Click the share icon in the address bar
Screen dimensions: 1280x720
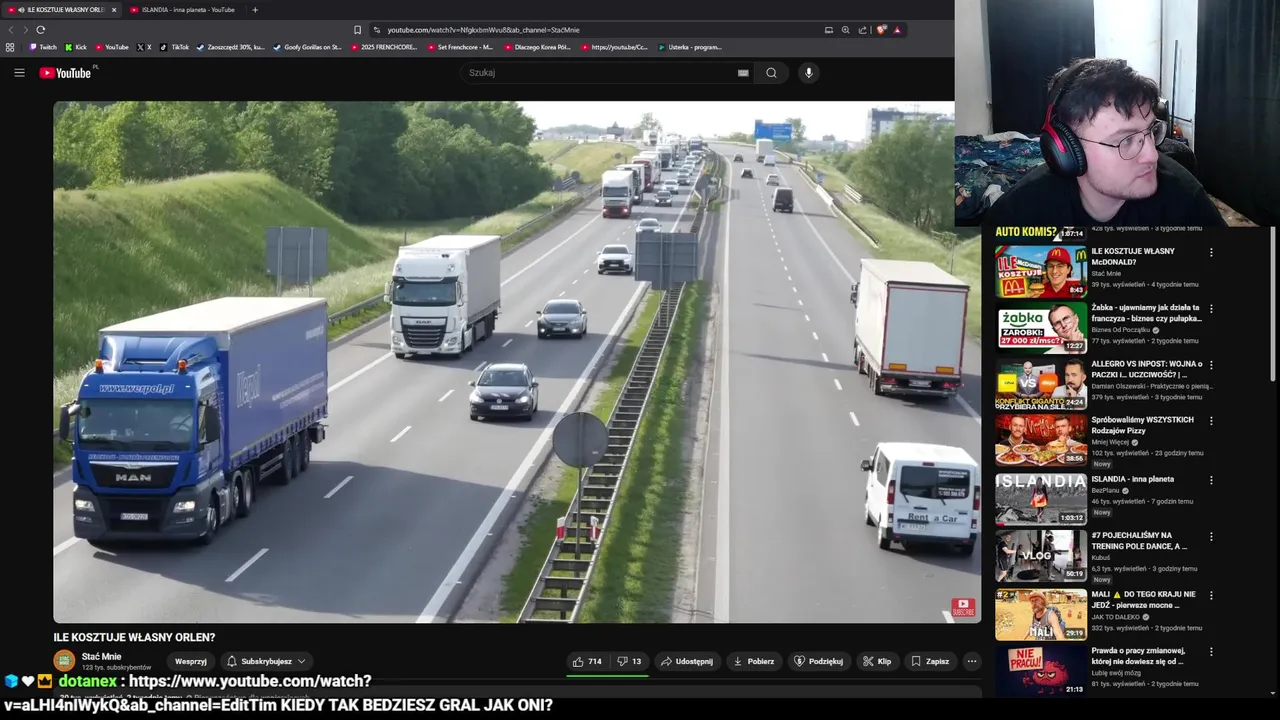click(x=862, y=29)
